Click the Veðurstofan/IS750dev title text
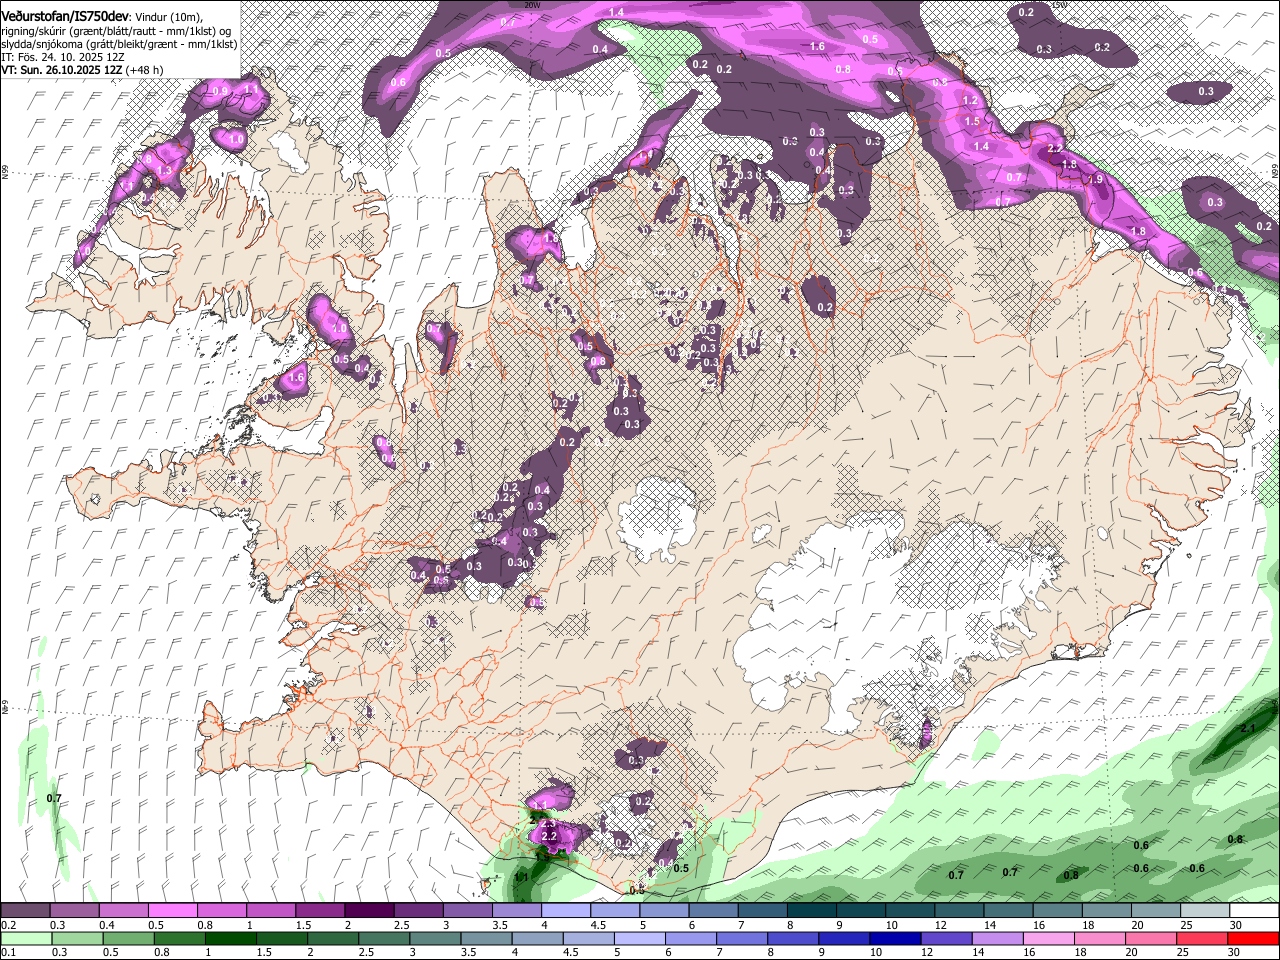The image size is (1280, 960). (x=65, y=16)
